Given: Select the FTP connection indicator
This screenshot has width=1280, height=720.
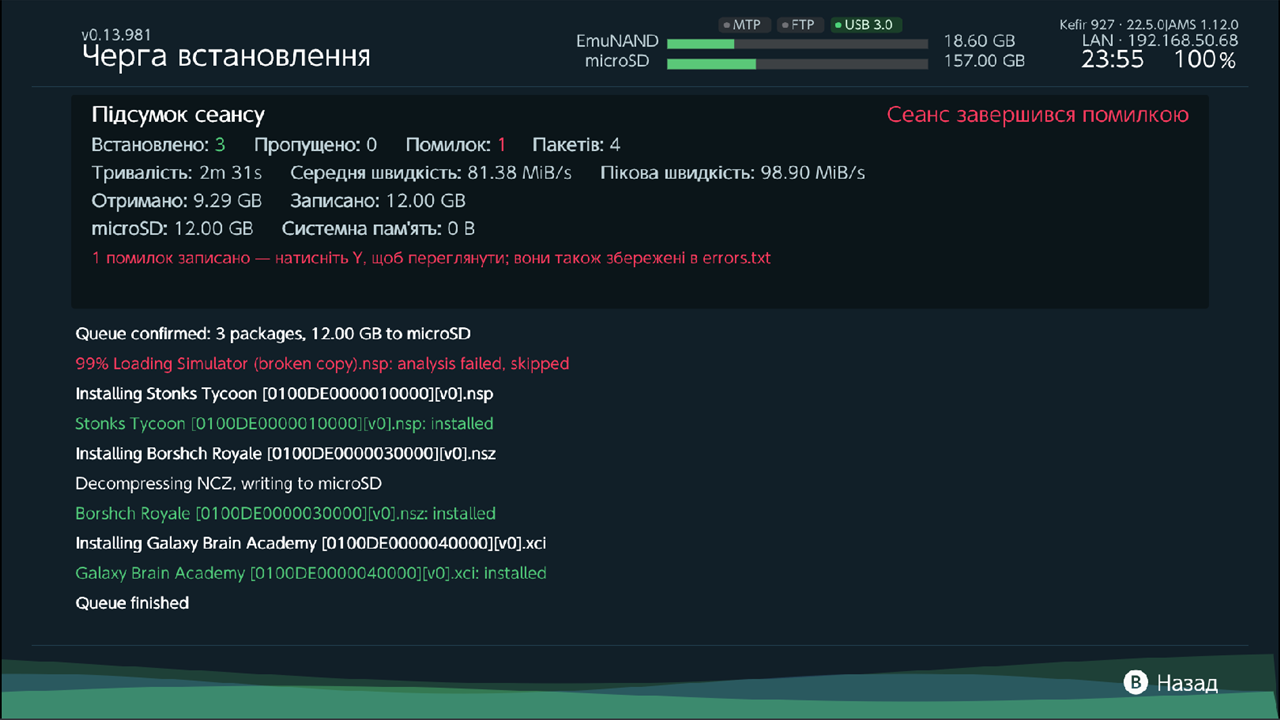Looking at the screenshot, I should coord(798,25).
